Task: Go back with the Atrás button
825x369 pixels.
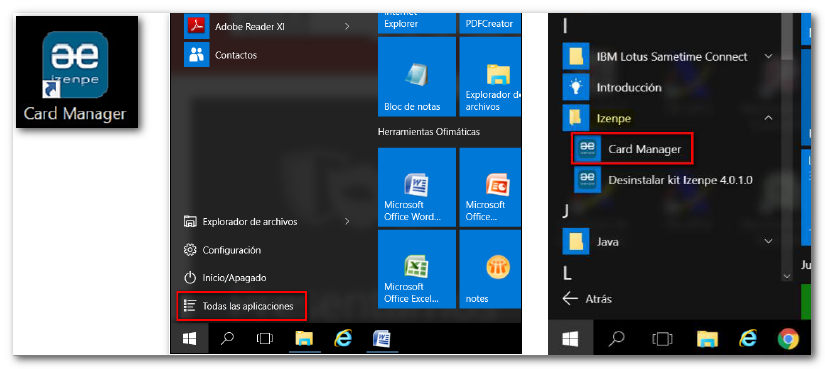Action: click(587, 299)
